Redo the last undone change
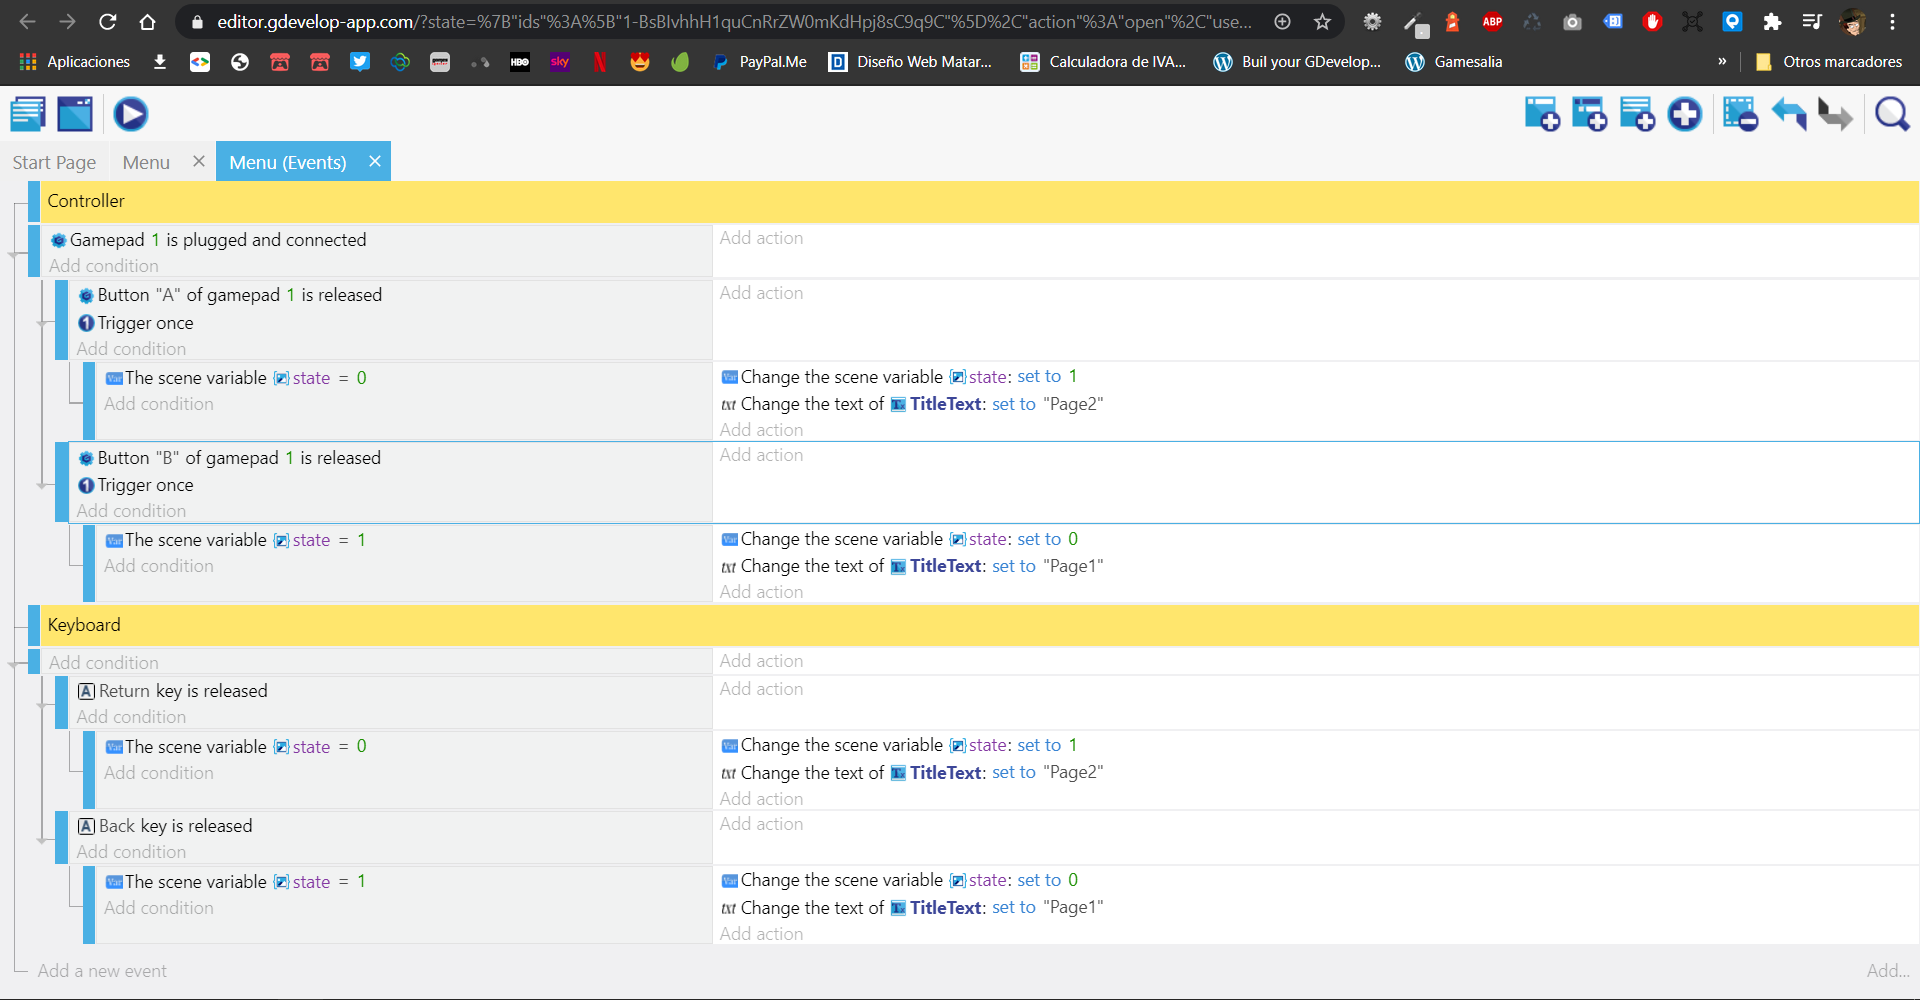The image size is (1920, 1000). pos(1835,114)
